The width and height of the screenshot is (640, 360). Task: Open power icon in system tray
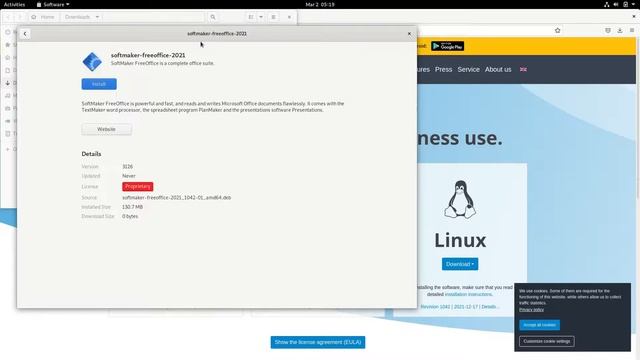pyautogui.click(x=626, y=4)
